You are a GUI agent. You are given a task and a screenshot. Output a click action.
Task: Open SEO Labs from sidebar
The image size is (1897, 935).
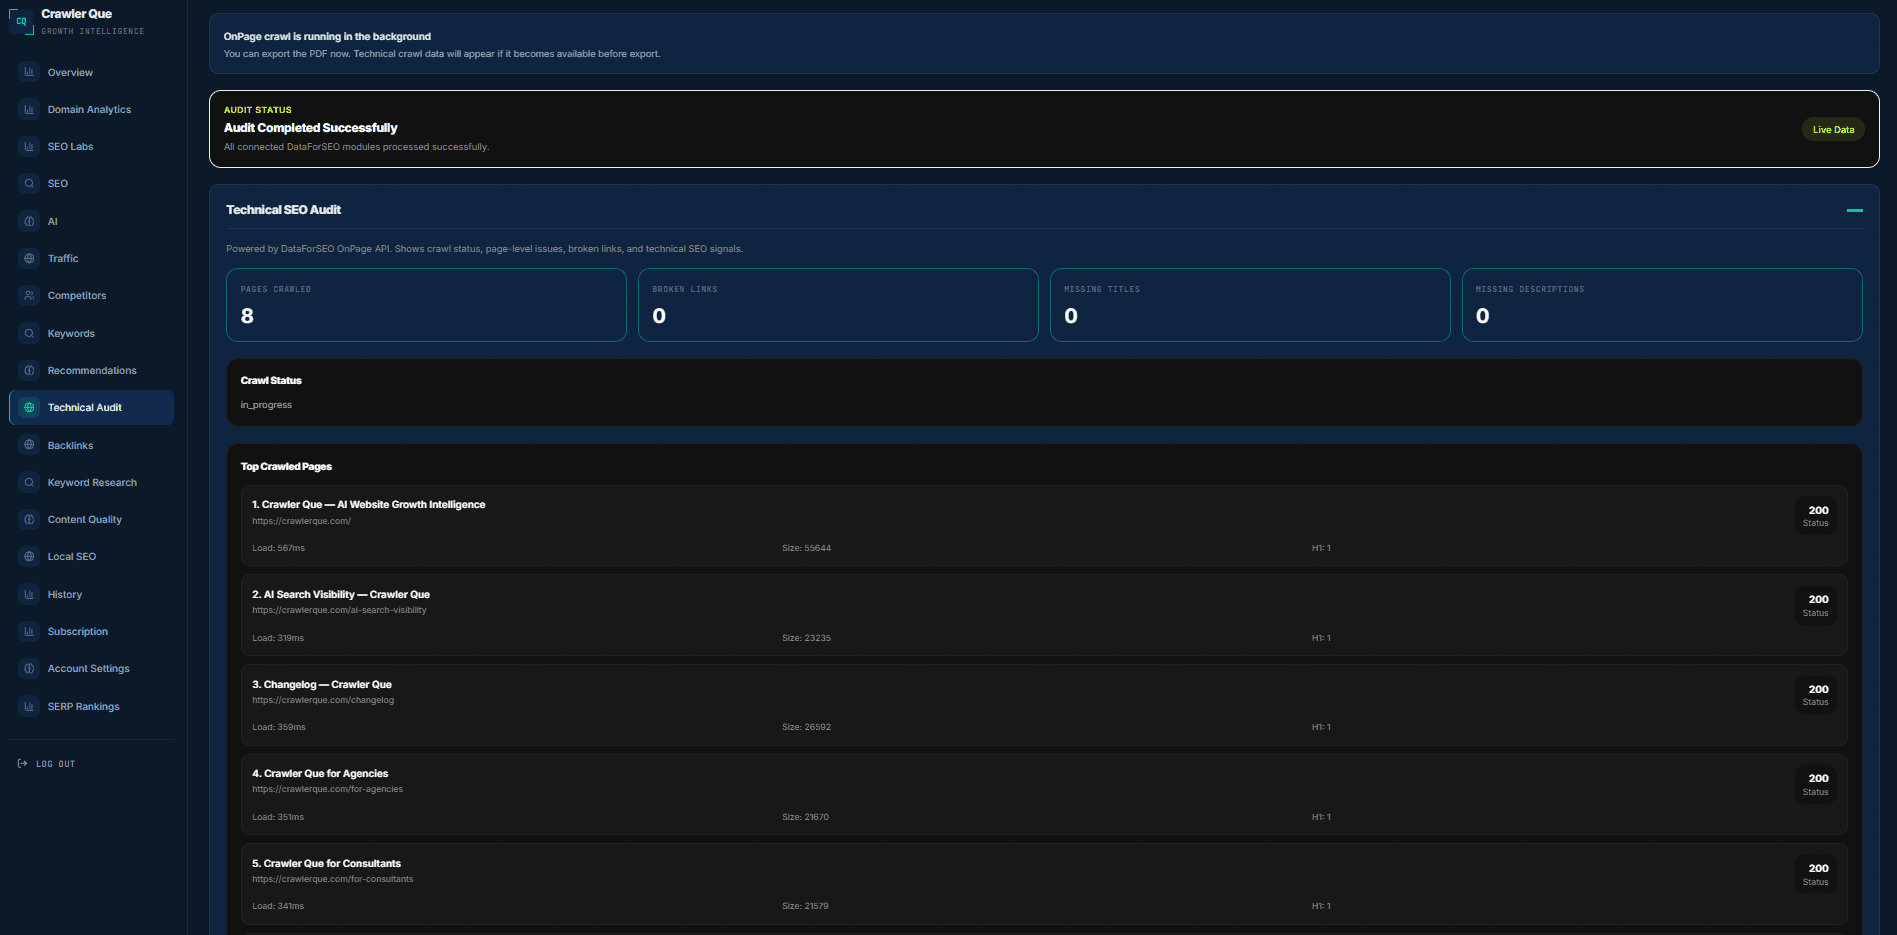pyautogui.click(x=91, y=146)
